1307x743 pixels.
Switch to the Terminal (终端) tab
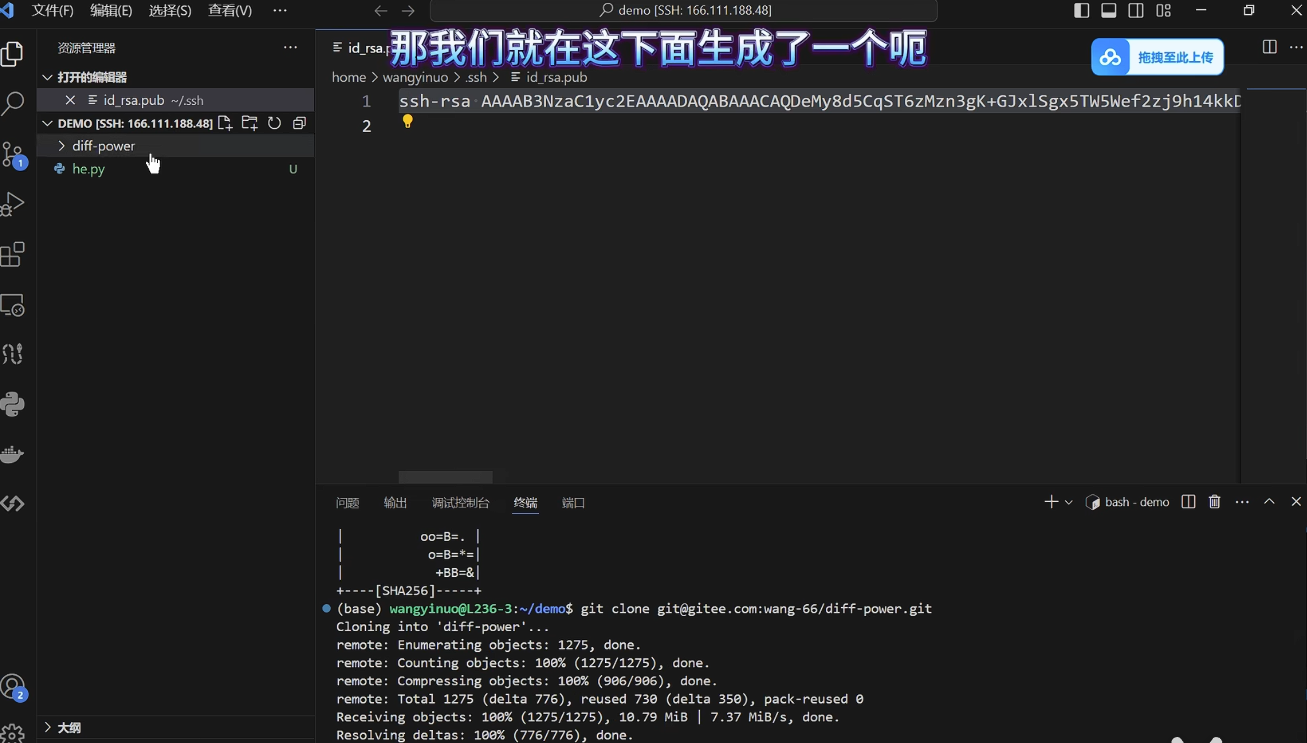(525, 503)
